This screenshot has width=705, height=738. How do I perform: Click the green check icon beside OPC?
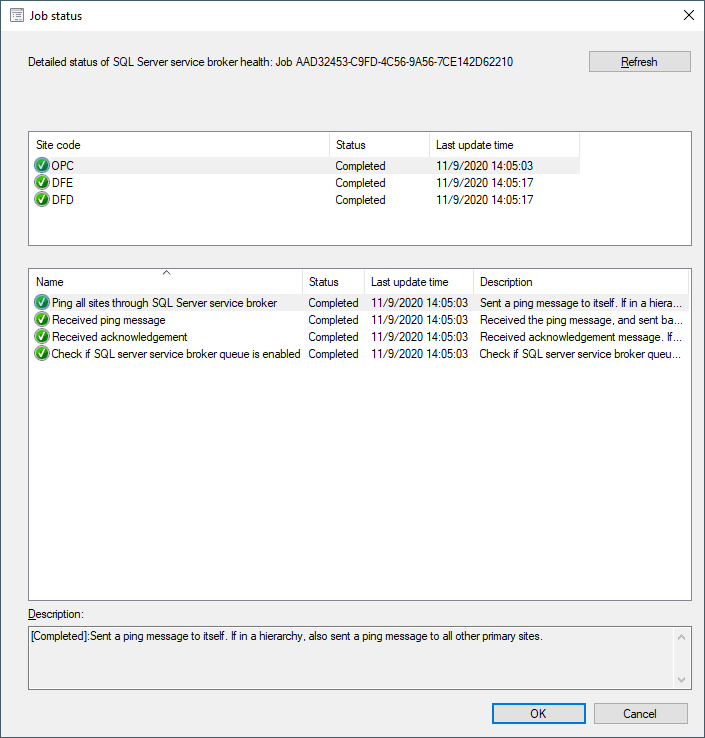point(42,166)
